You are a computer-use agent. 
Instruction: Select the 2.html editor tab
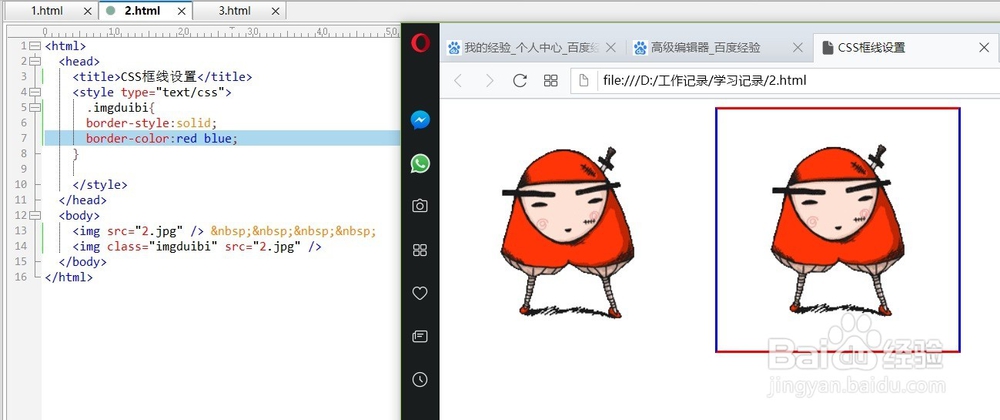[x=142, y=11]
